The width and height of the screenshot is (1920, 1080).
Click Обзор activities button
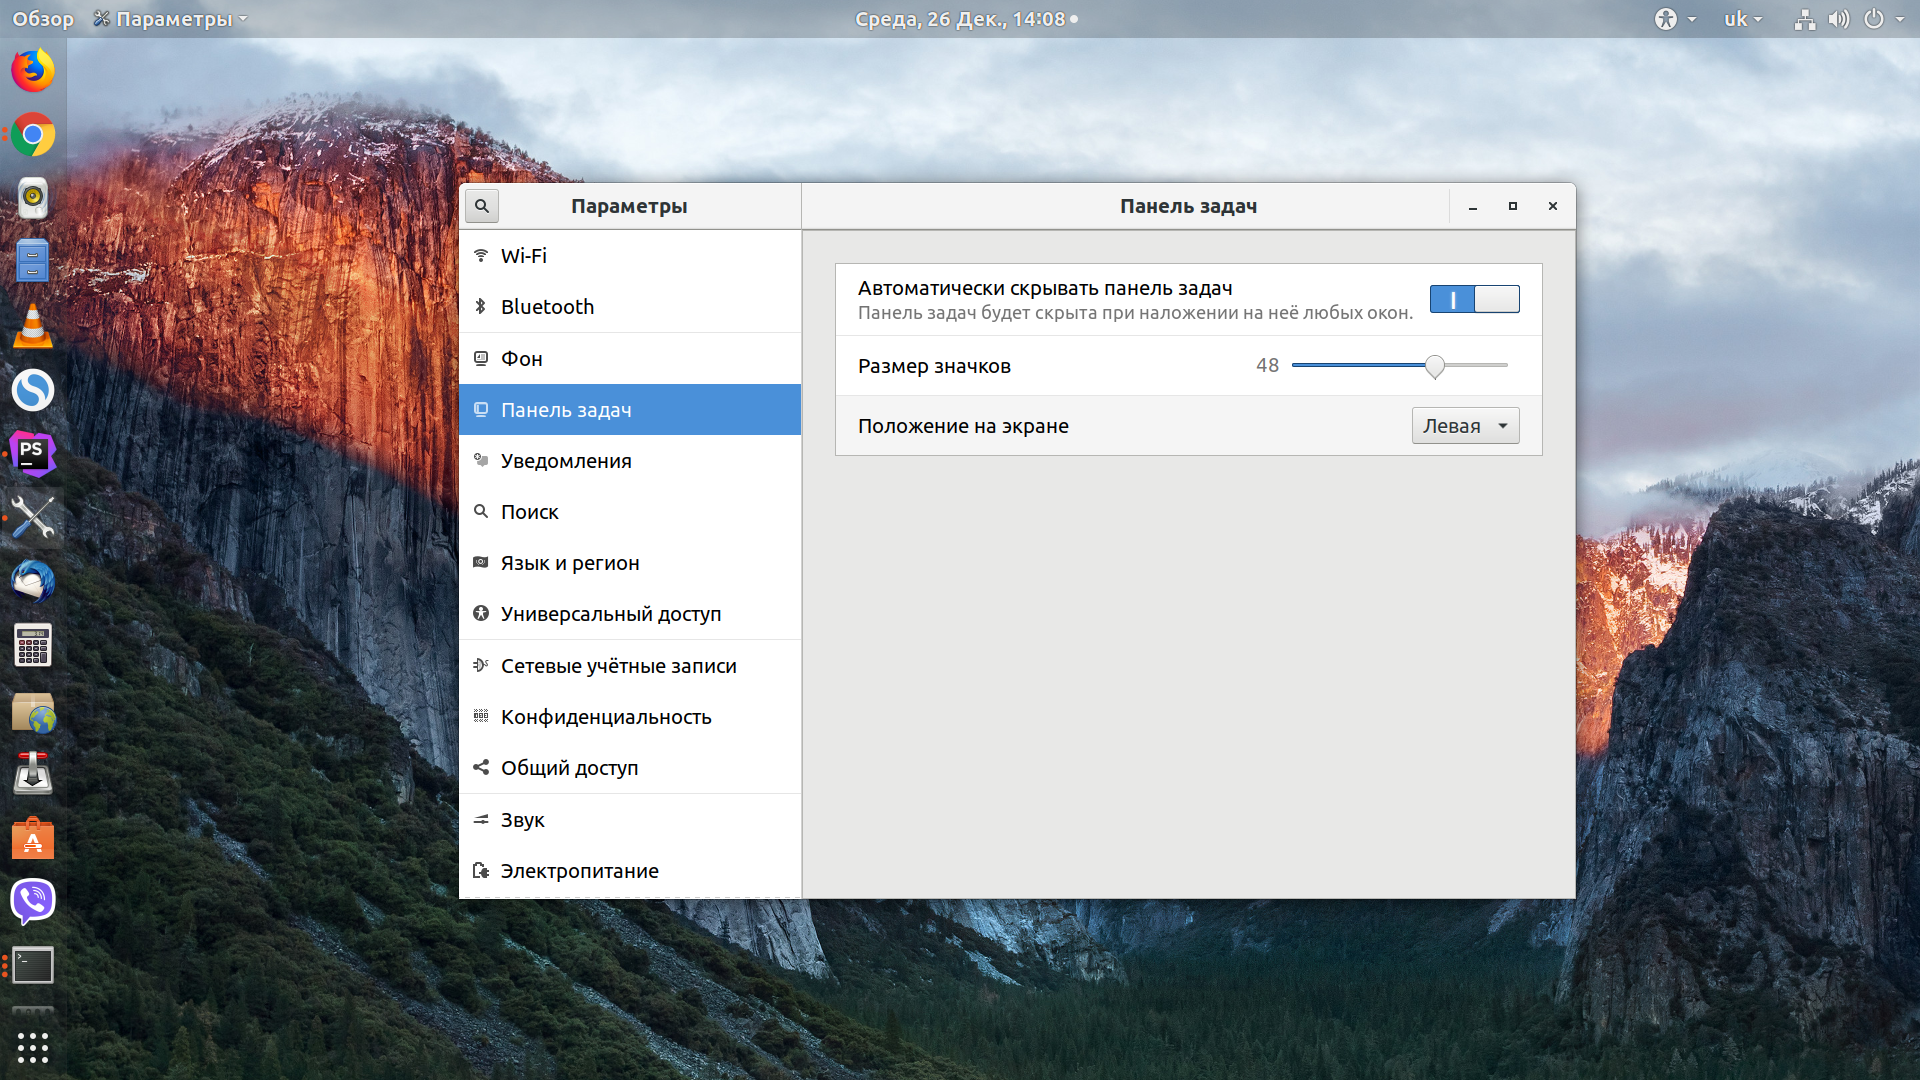coord(43,19)
